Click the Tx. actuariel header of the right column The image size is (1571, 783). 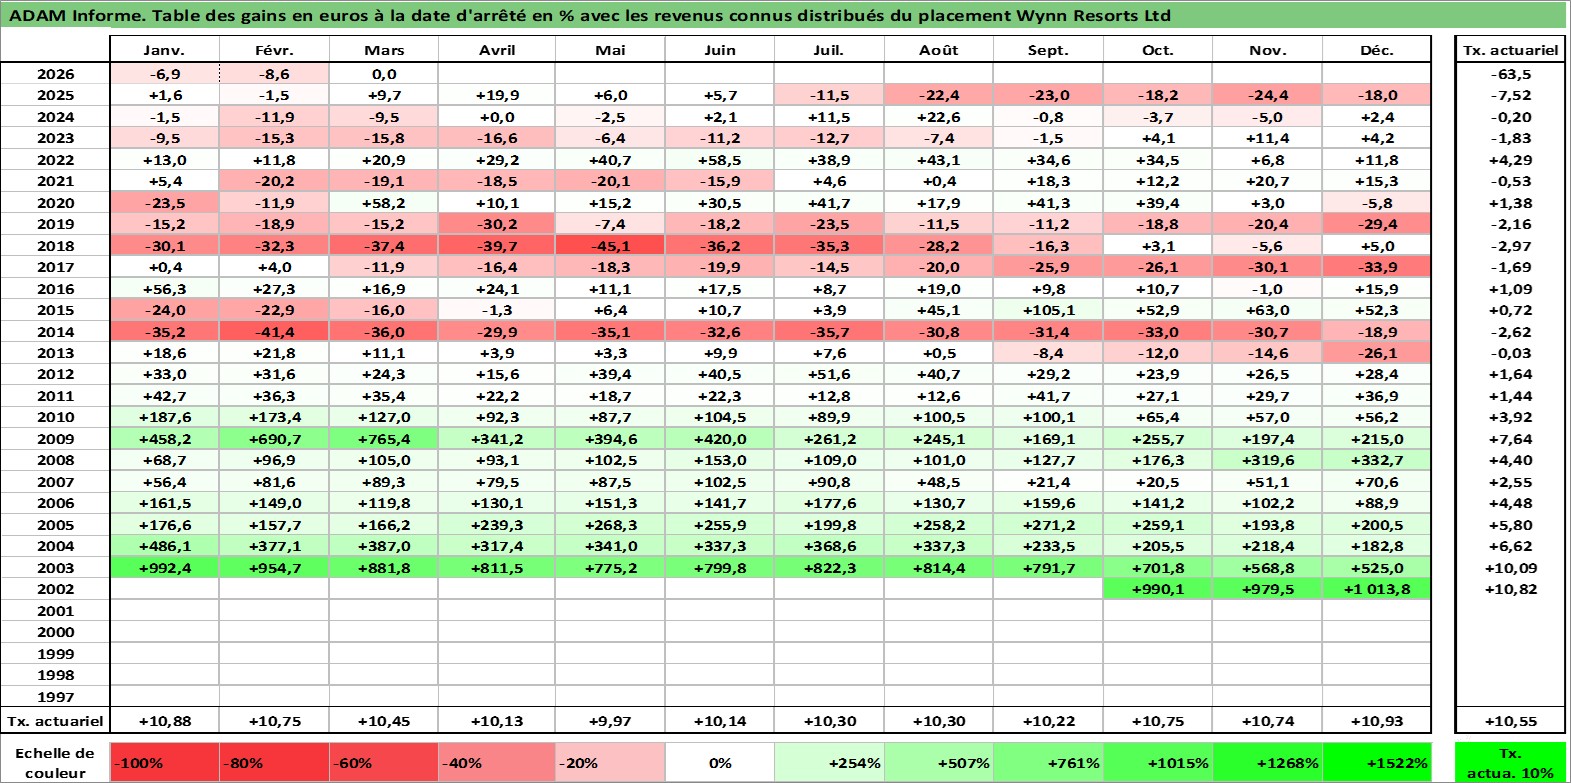coord(1510,50)
